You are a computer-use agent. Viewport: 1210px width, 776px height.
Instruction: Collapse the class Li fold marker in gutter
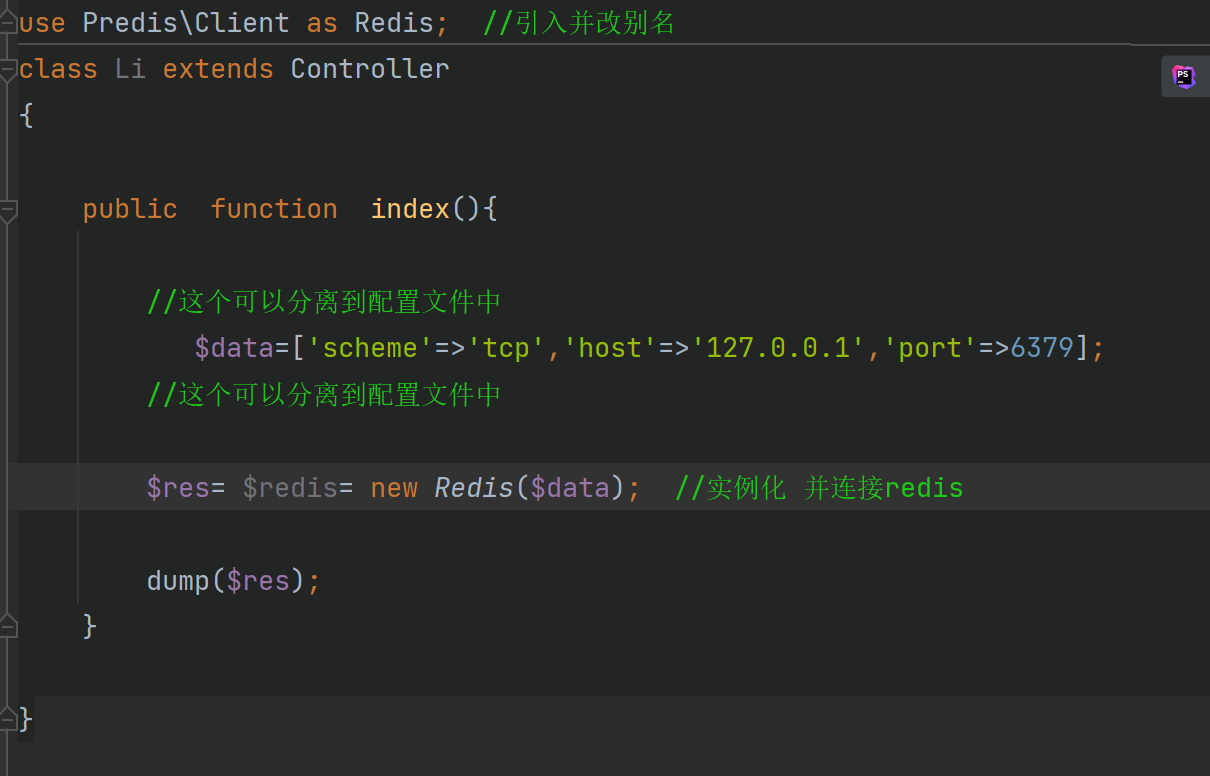(8, 70)
